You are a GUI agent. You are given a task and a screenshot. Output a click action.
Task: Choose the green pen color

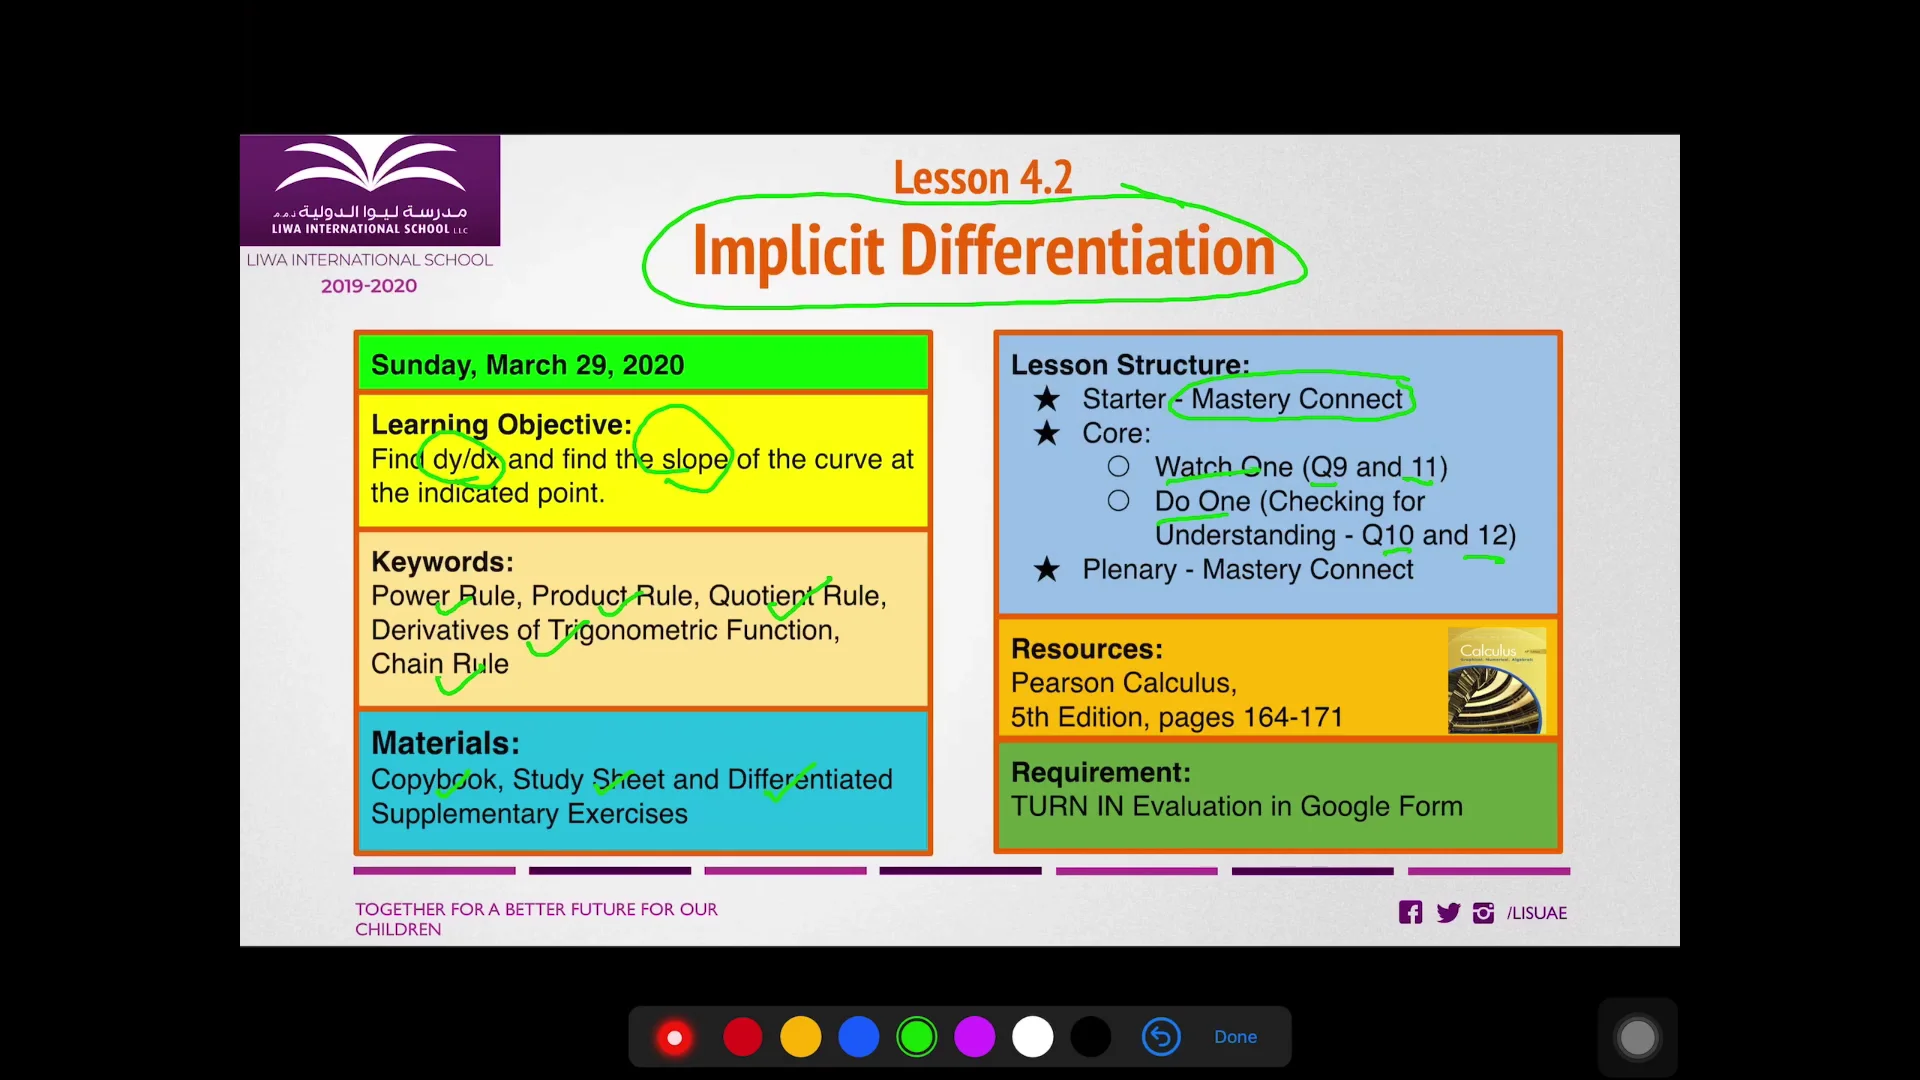click(917, 1037)
